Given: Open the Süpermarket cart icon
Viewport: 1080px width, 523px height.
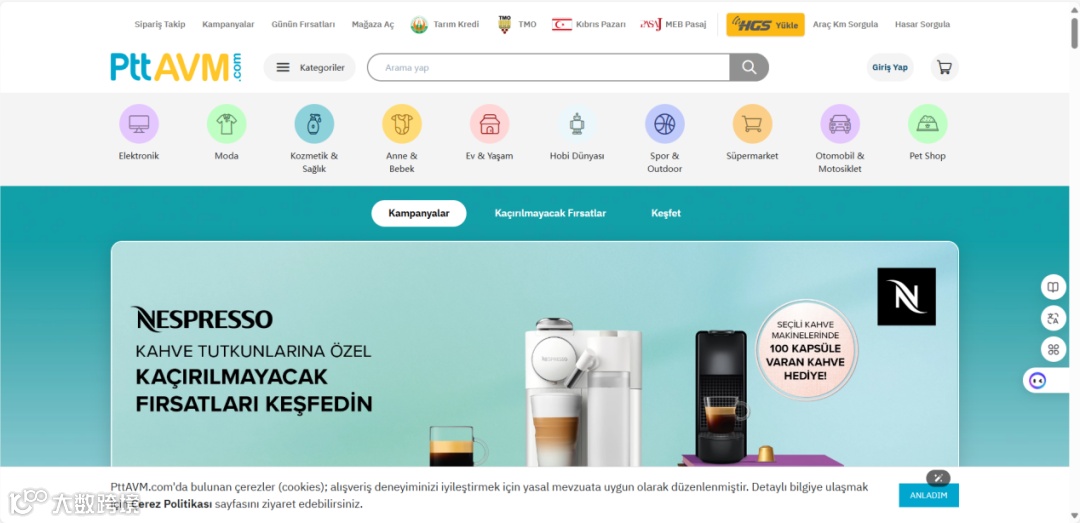Looking at the screenshot, I should click(x=752, y=124).
